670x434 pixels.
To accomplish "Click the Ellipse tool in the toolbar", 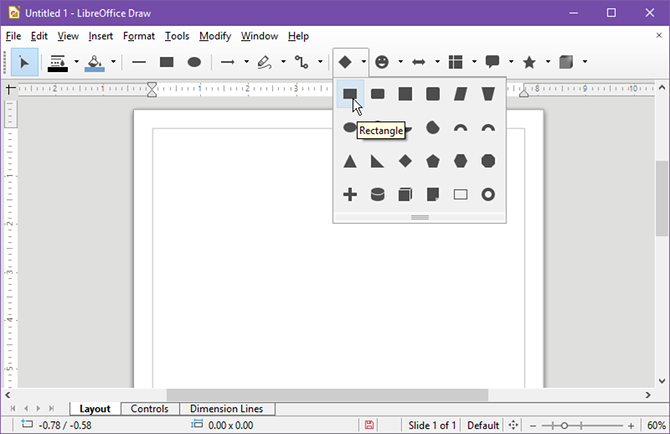I will click(194, 62).
